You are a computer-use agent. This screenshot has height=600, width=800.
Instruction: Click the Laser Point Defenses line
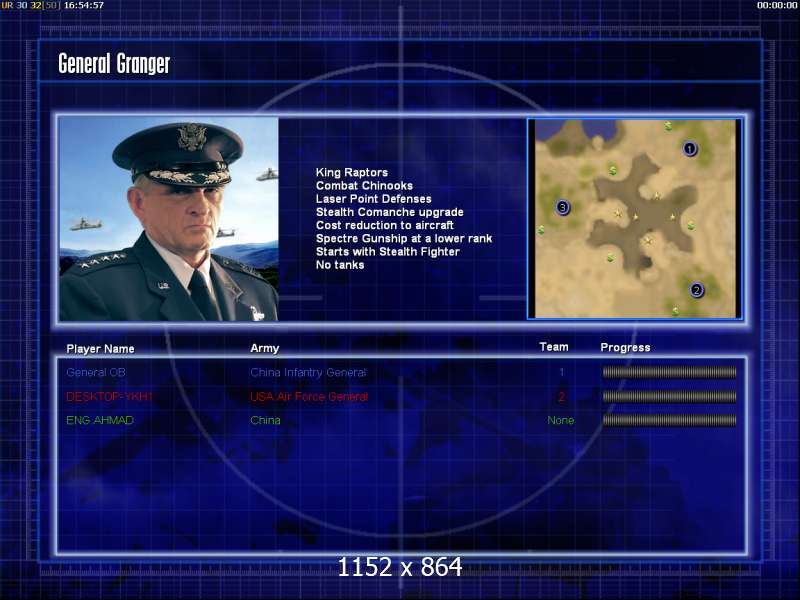[x=373, y=199]
